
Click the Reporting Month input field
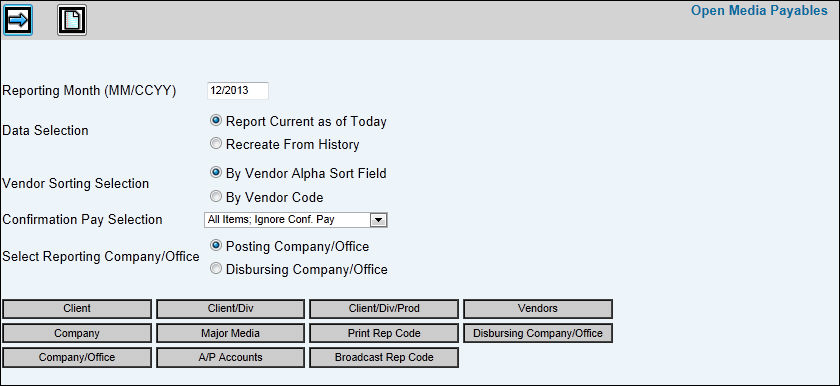click(x=238, y=90)
